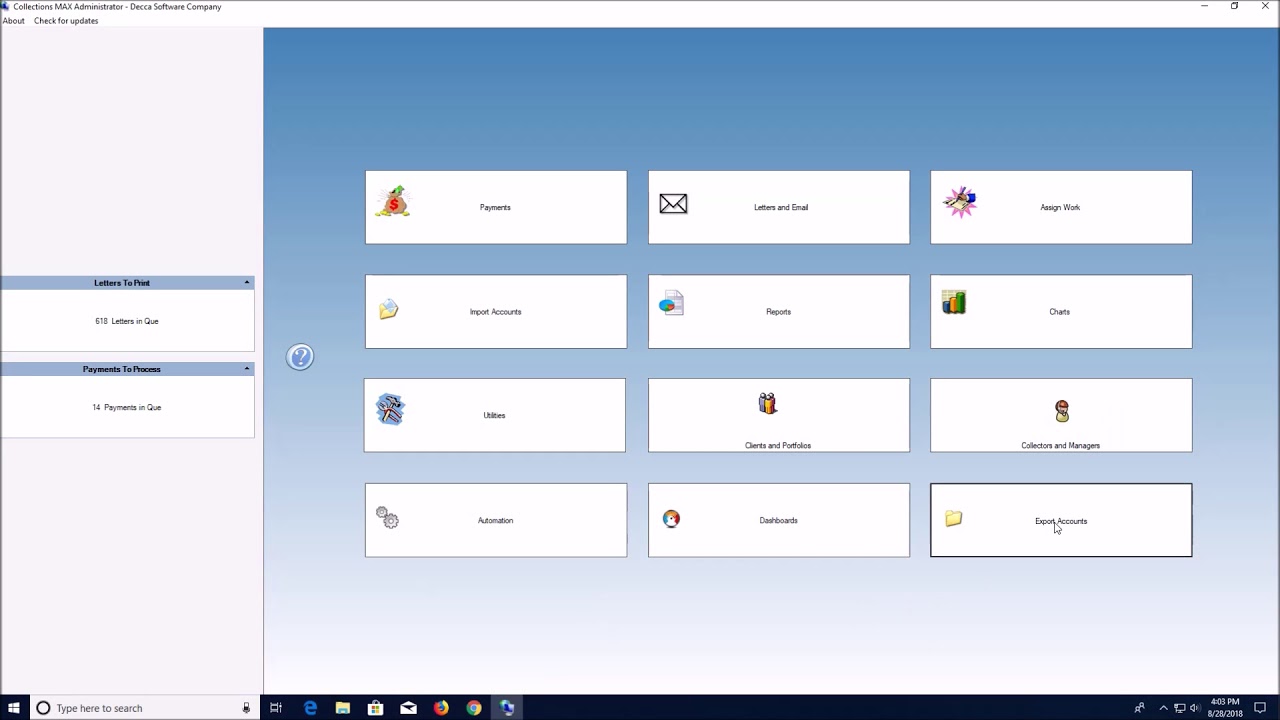Open the Reports tile
The width and height of the screenshot is (1280, 720).
(x=779, y=311)
